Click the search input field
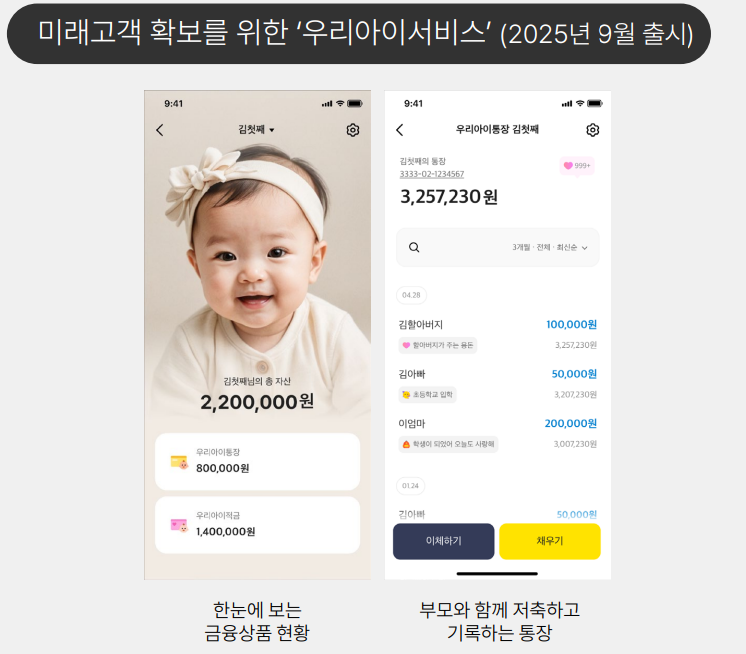Screen dimensions: 746x654 498,247
